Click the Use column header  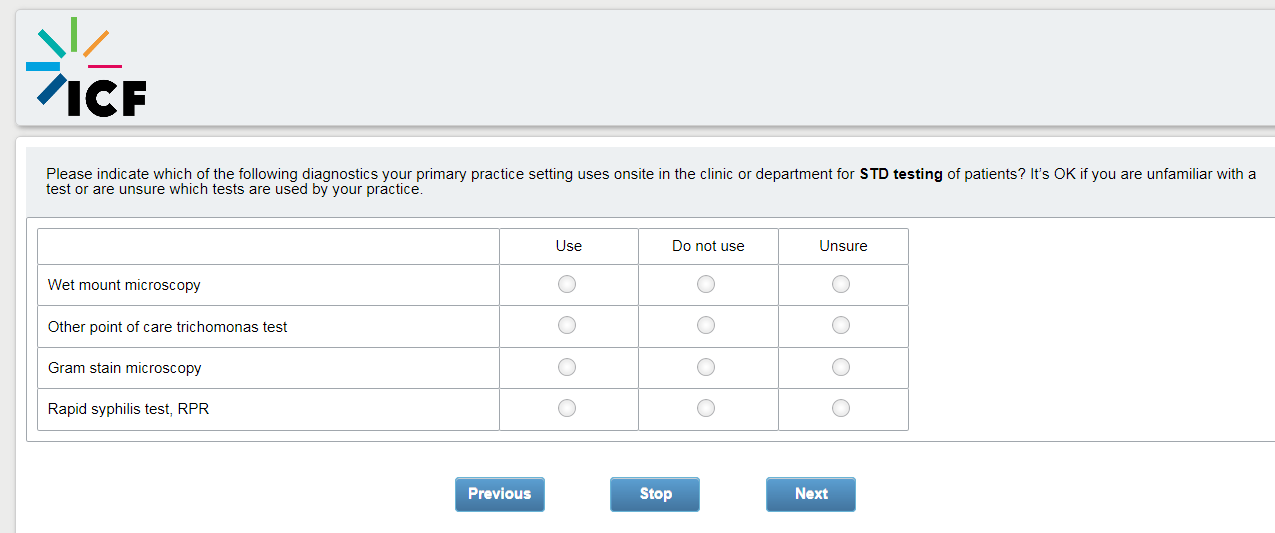(568, 246)
